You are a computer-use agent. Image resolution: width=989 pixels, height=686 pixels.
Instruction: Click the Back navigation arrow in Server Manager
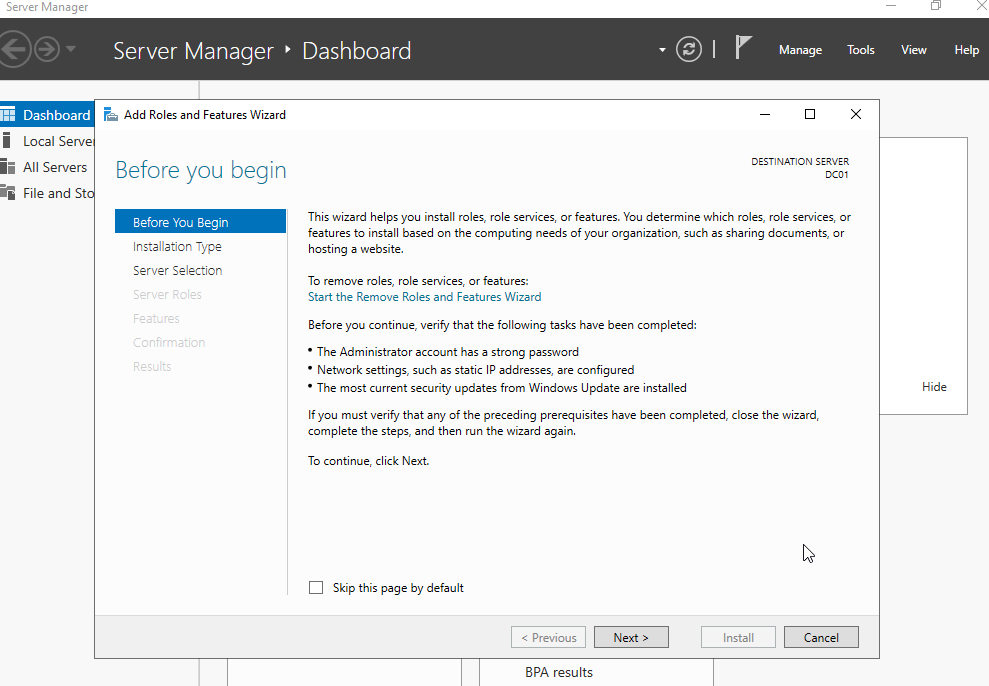[13, 49]
